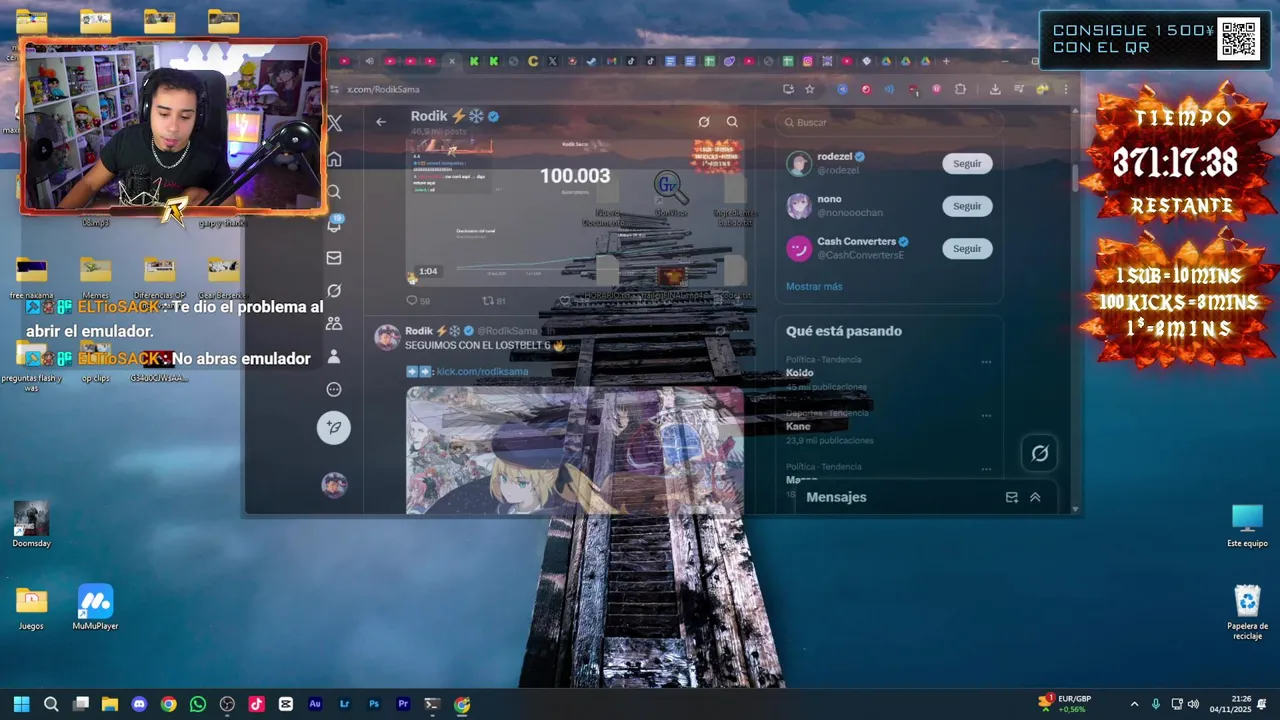1280x720 pixels.
Task: Open X direct messages envelope icon
Action: coord(334,258)
